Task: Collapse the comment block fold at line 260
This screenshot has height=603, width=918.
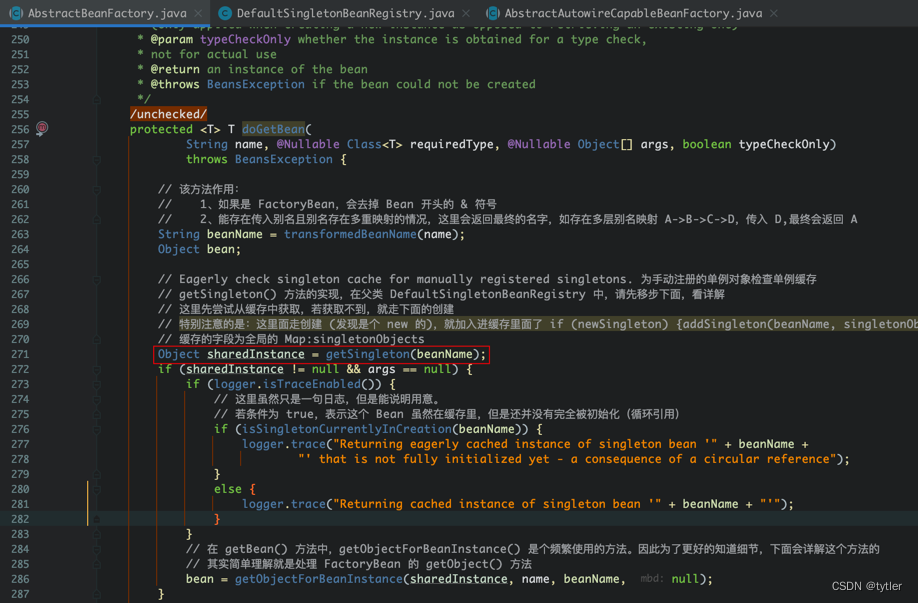Action: (x=97, y=190)
